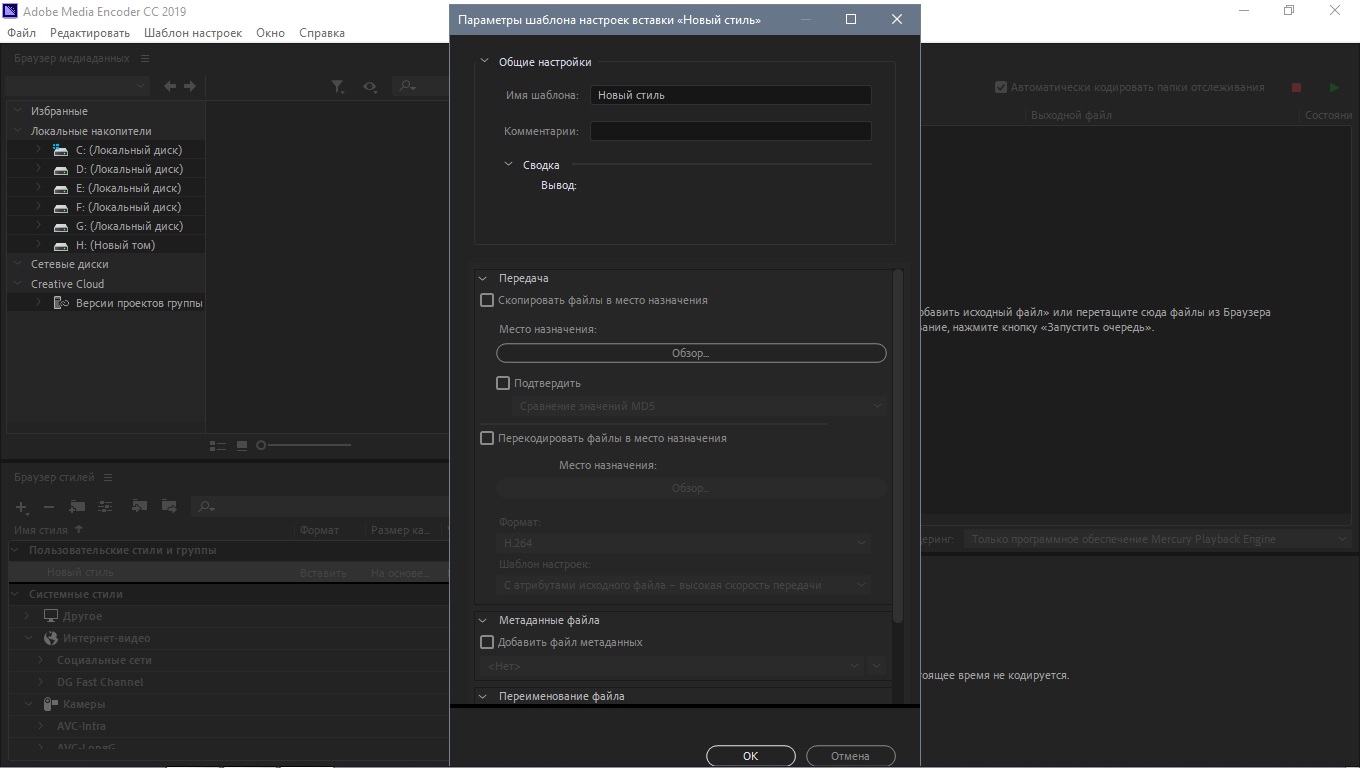Collapse the 'Передача' section
1360x768 pixels.
[x=483, y=279]
